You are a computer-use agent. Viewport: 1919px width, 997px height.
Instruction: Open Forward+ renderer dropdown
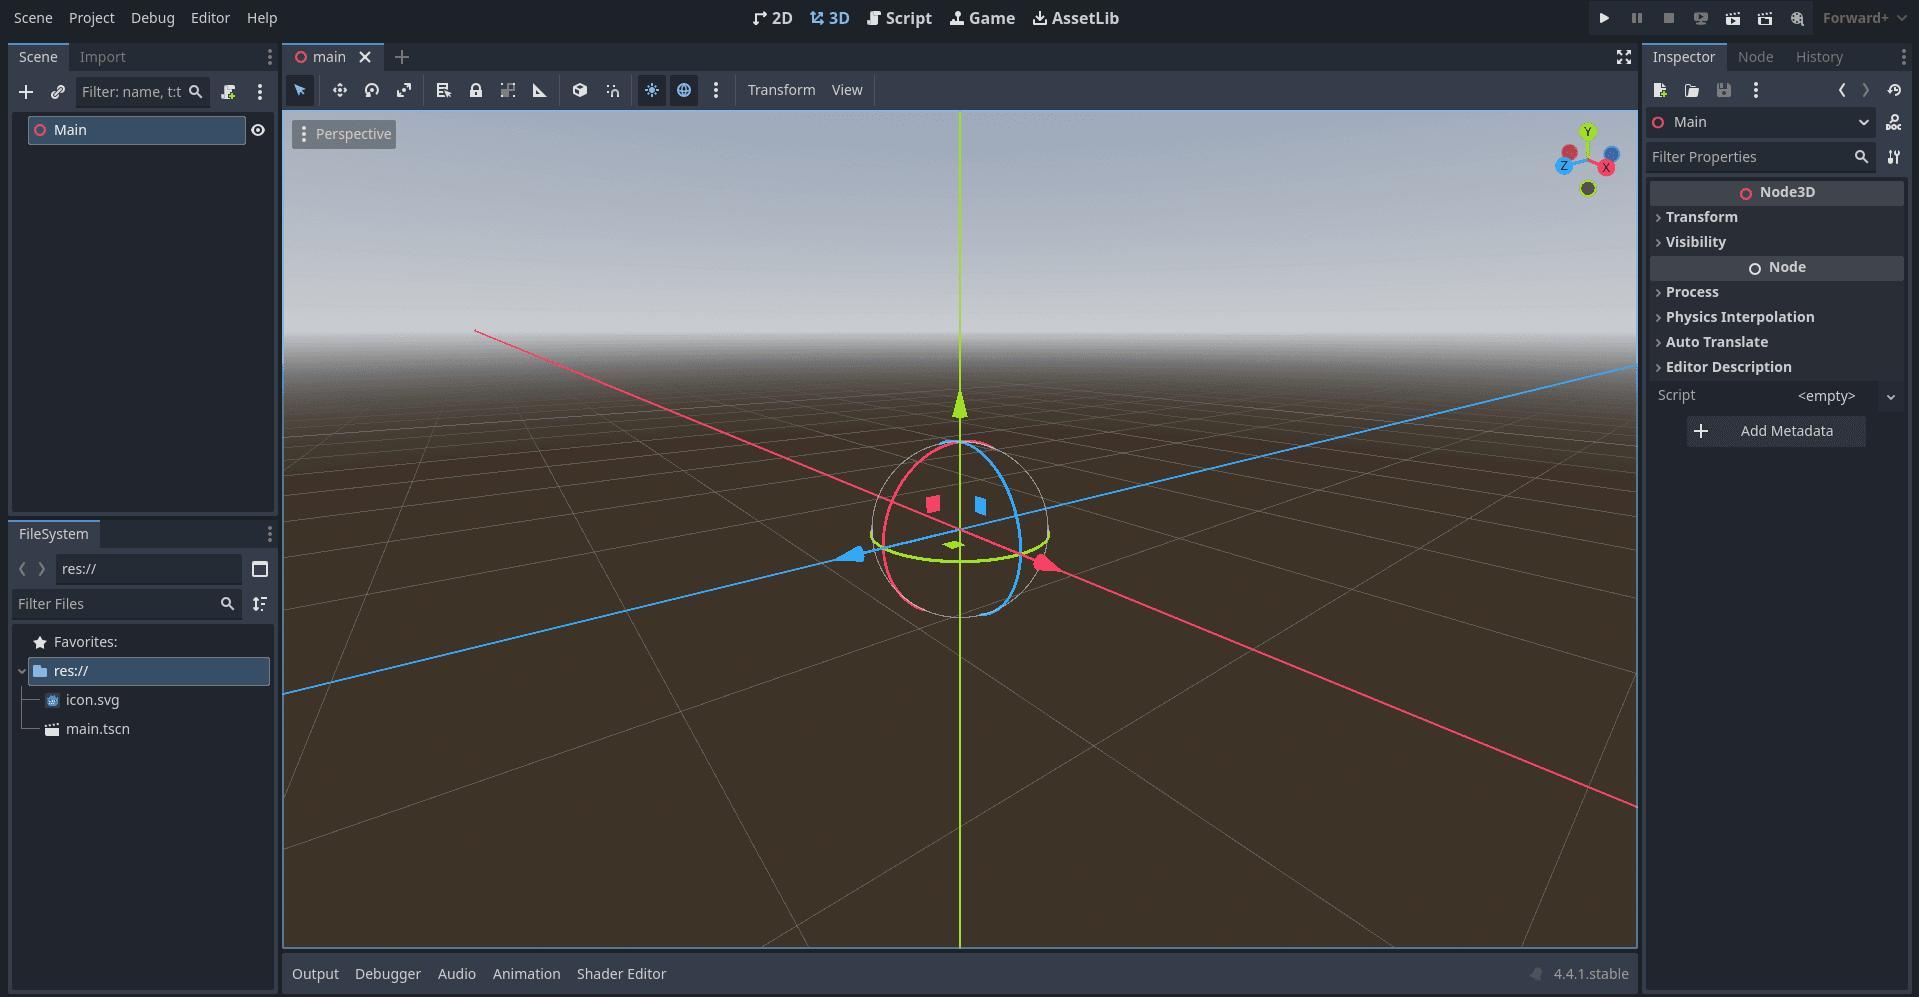click(x=1864, y=18)
